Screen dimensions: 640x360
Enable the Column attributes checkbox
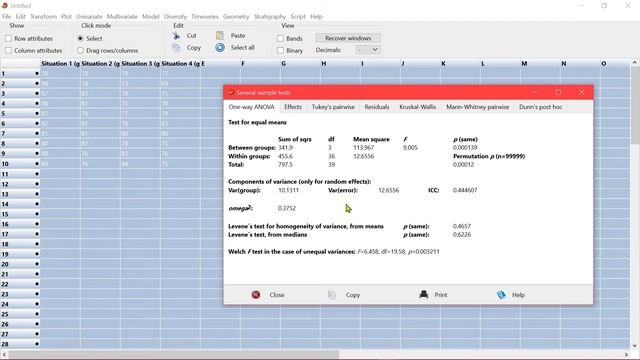pos(8,50)
